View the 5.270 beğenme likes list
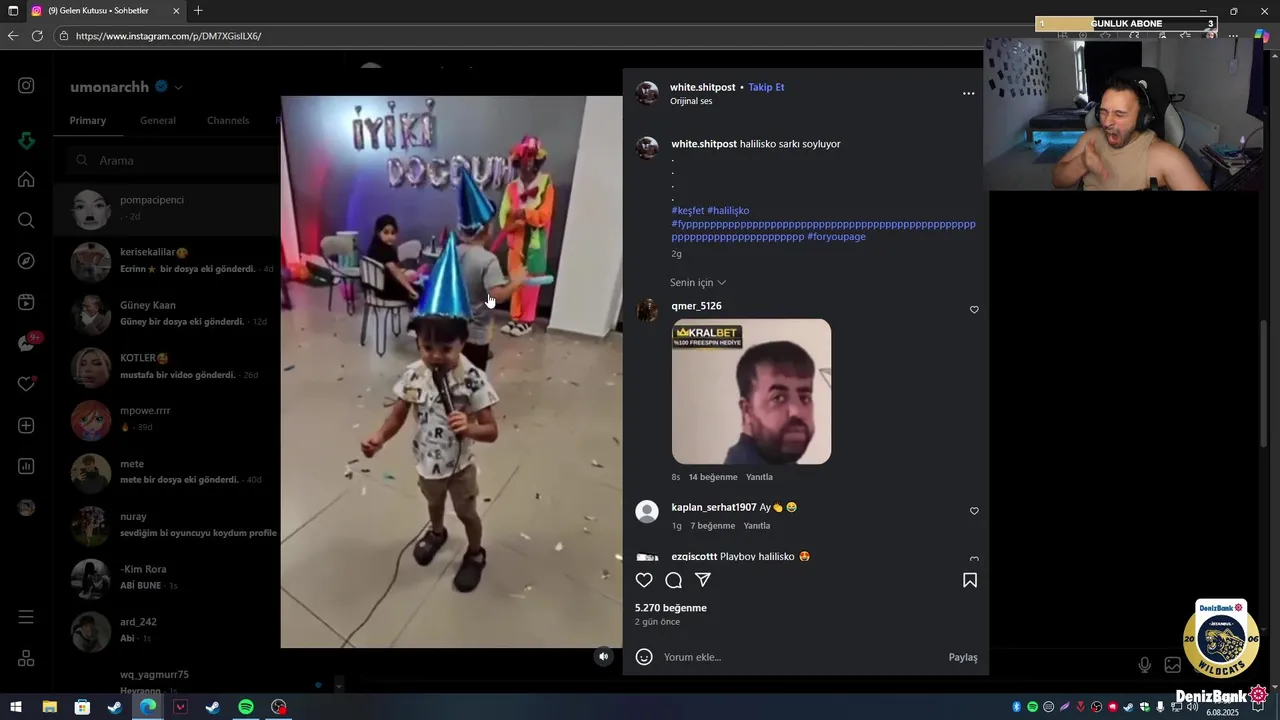1280x720 pixels. pos(671,608)
